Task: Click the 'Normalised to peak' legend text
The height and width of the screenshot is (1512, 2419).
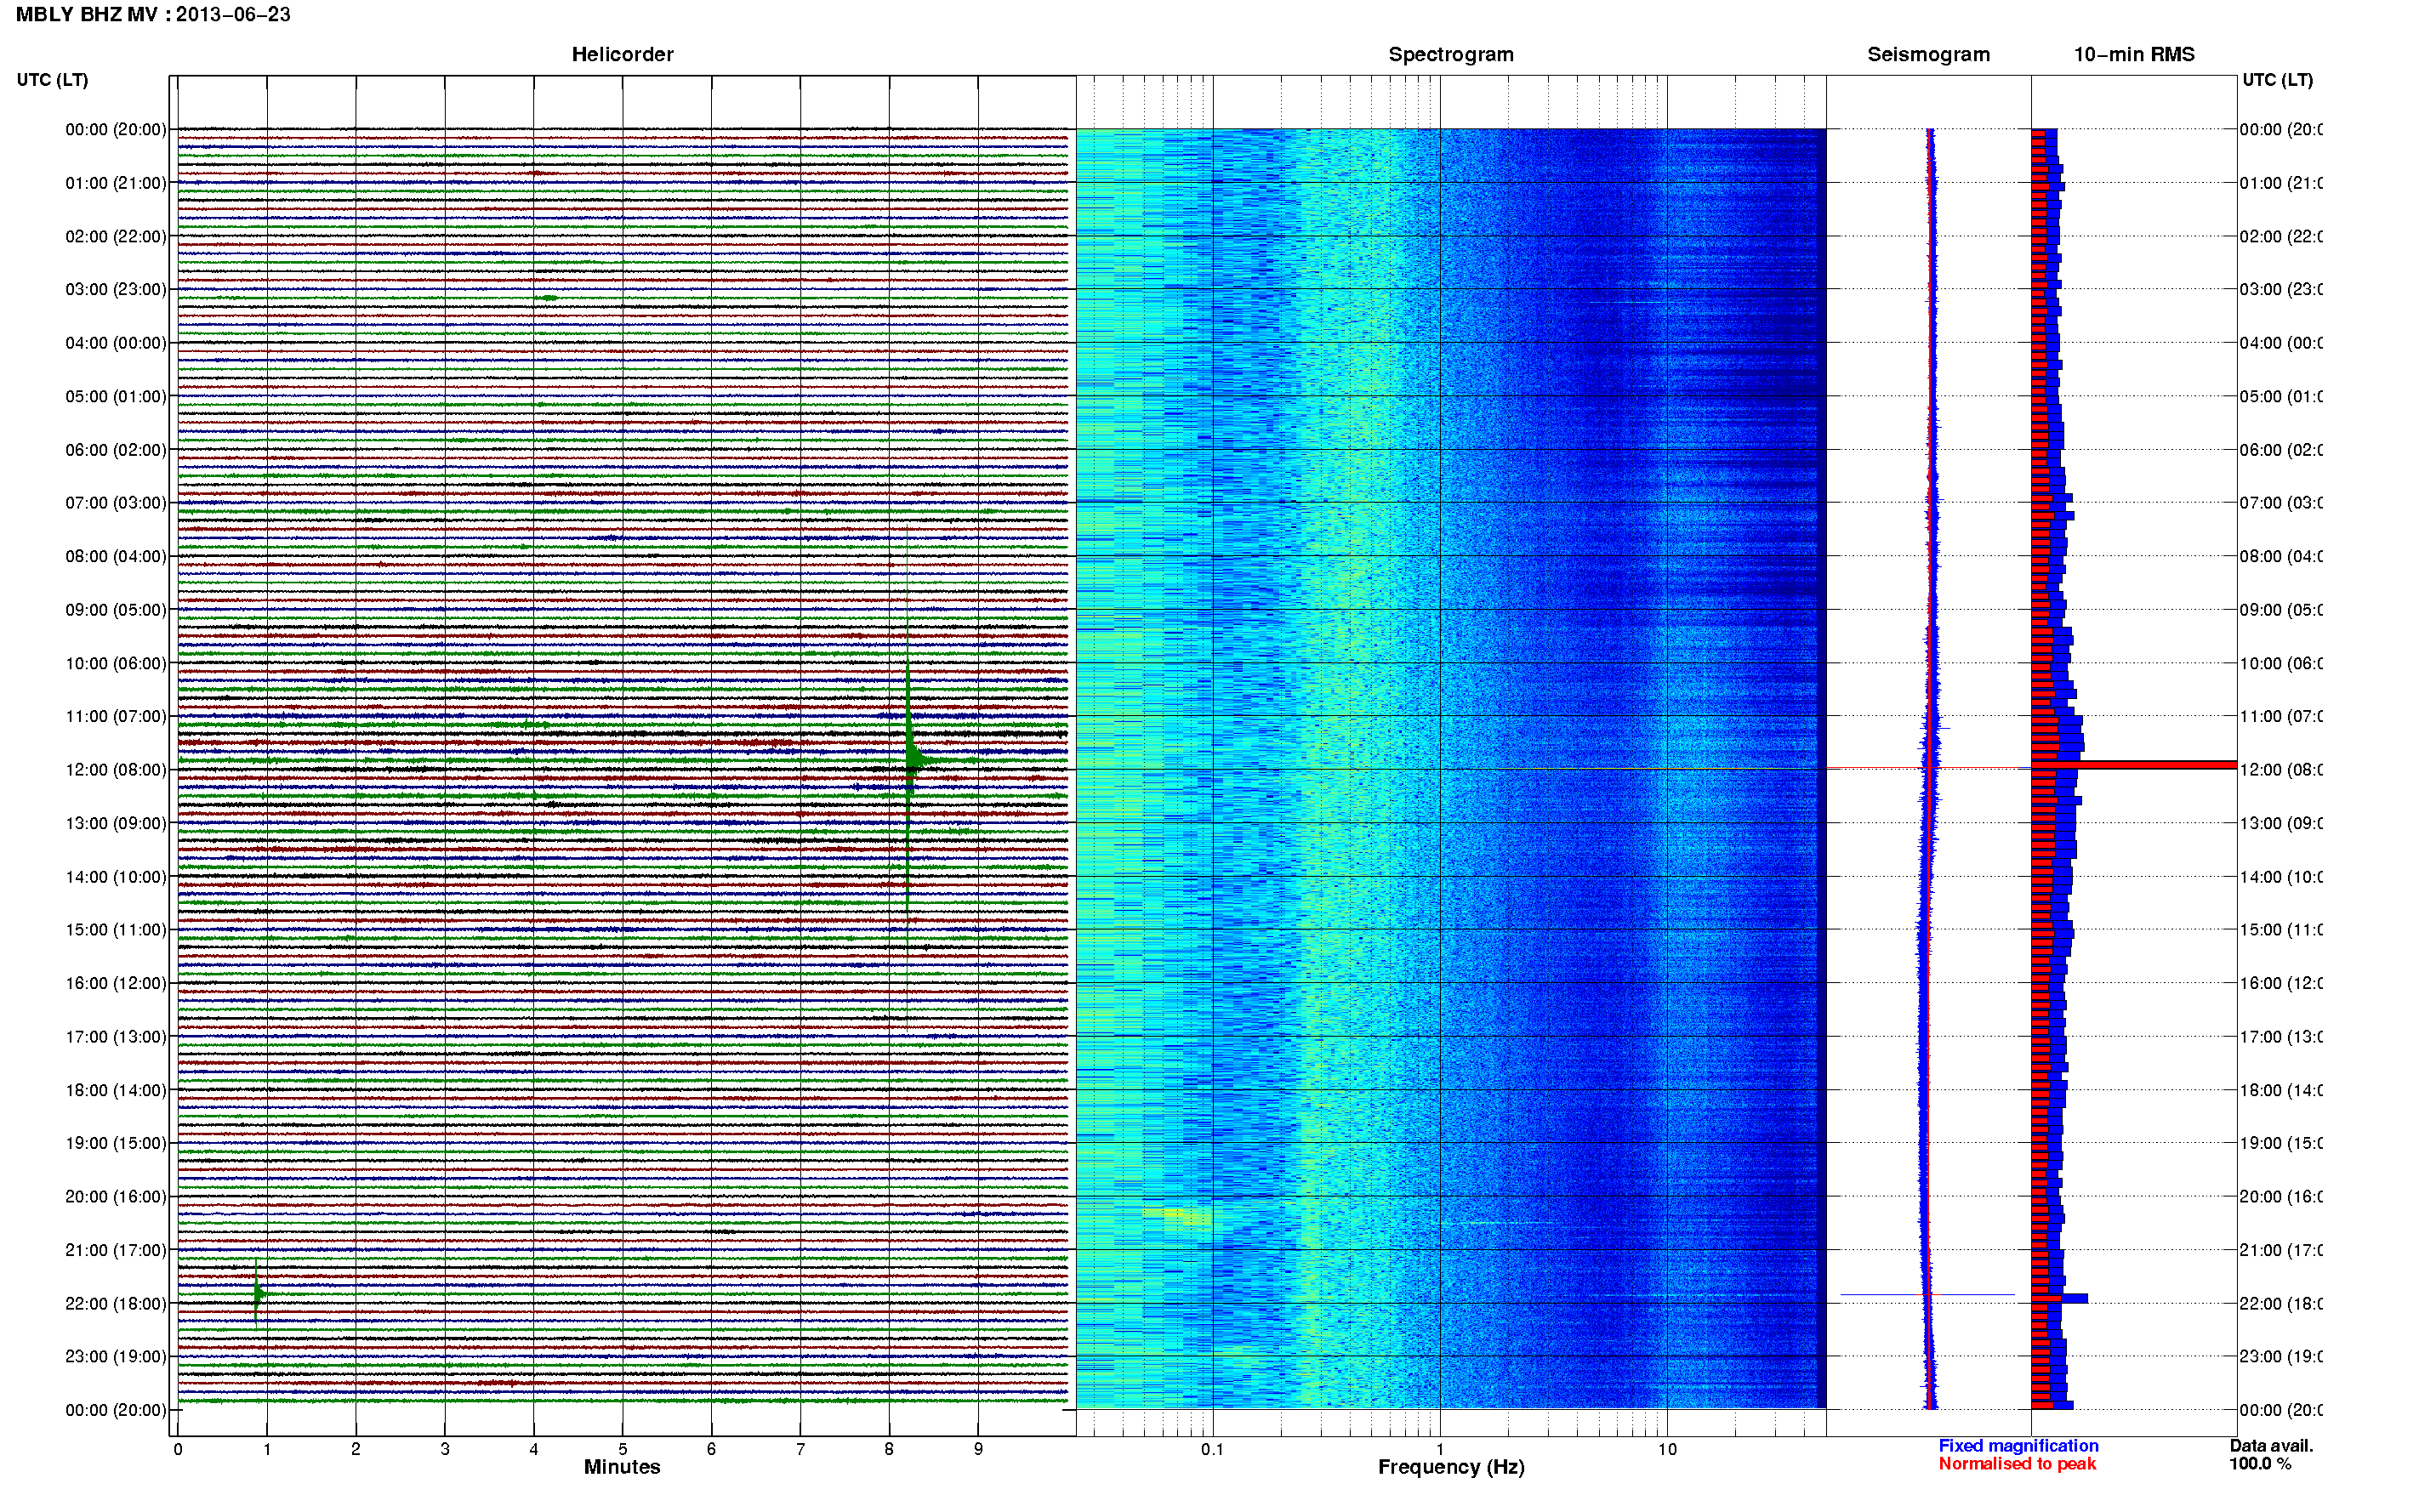Action: [x=2017, y=1464]
